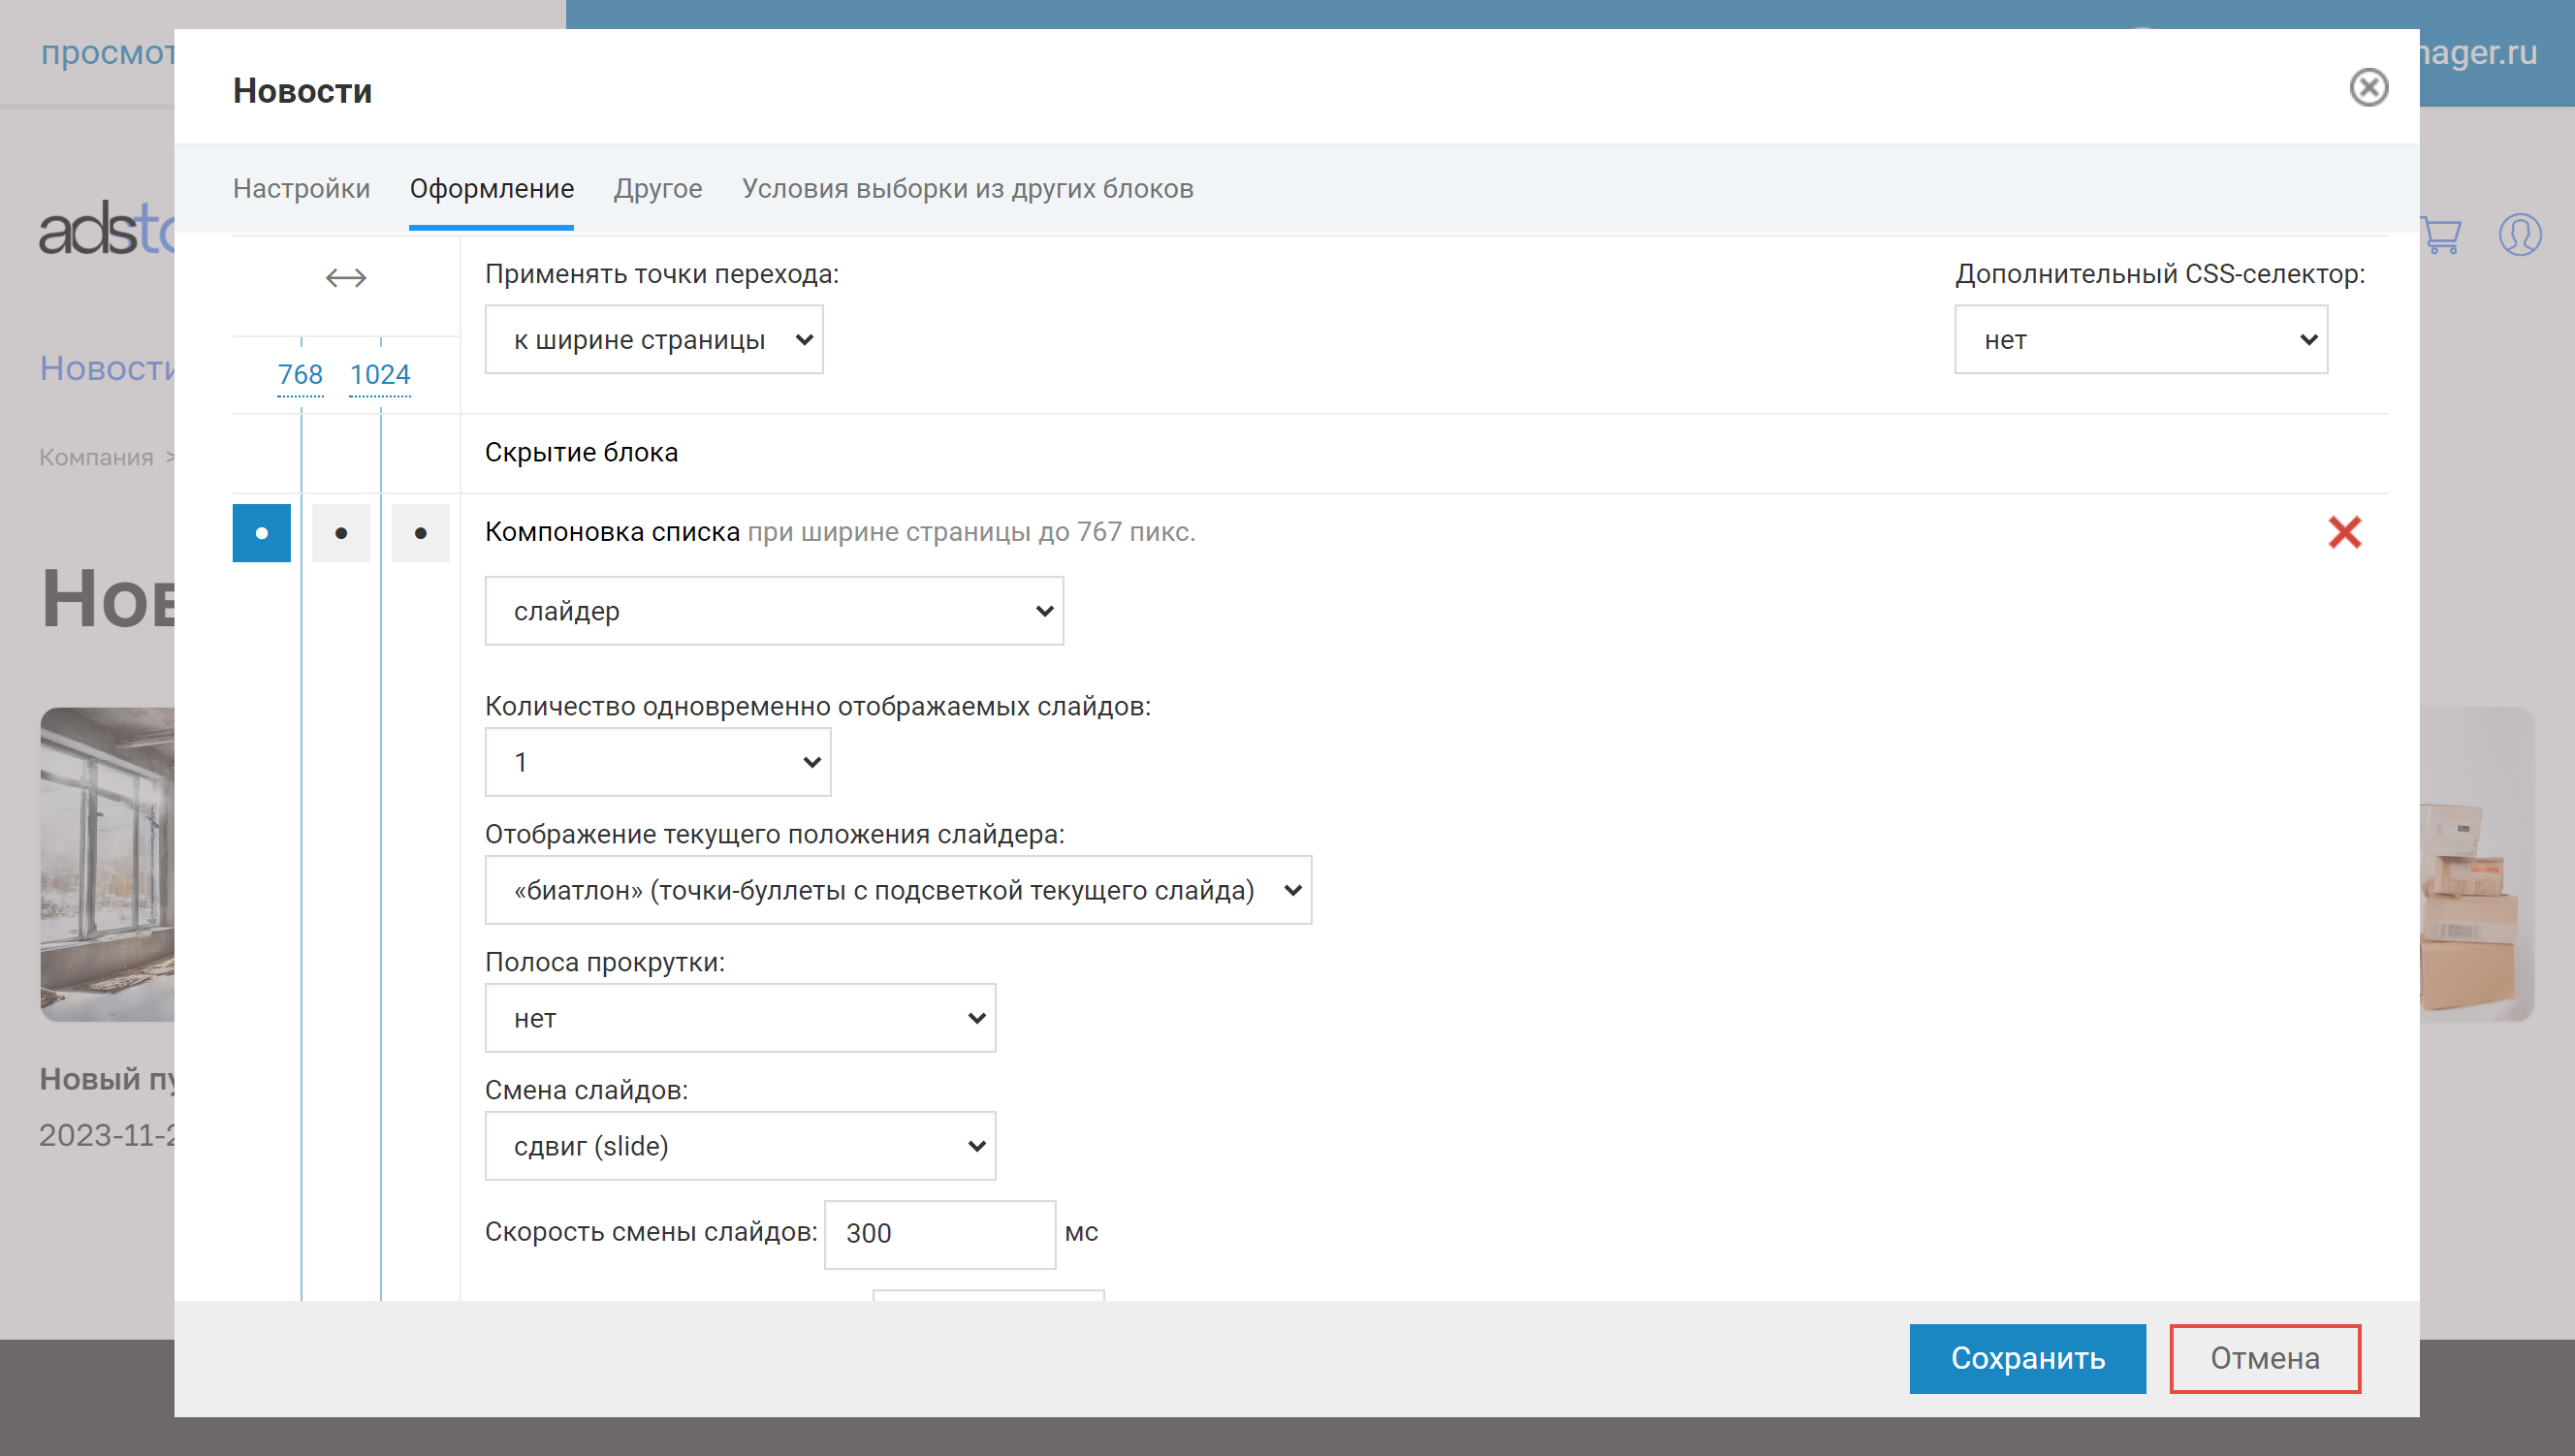
Task: Expand the «биатлон» position display dropdown
Action: [897, 890]
